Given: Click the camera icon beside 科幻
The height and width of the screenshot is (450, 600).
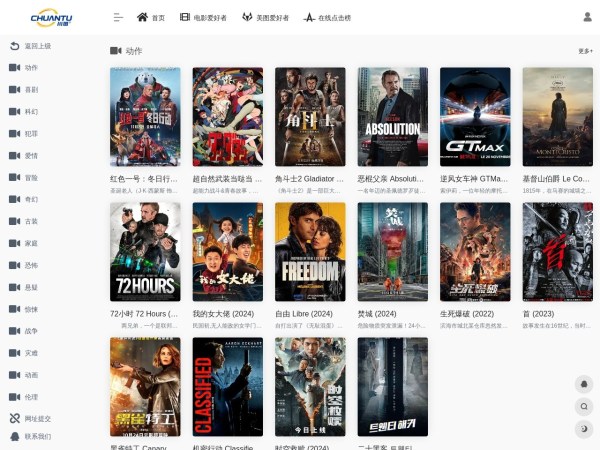Looking at the screenshot, I should pos(14,112).
